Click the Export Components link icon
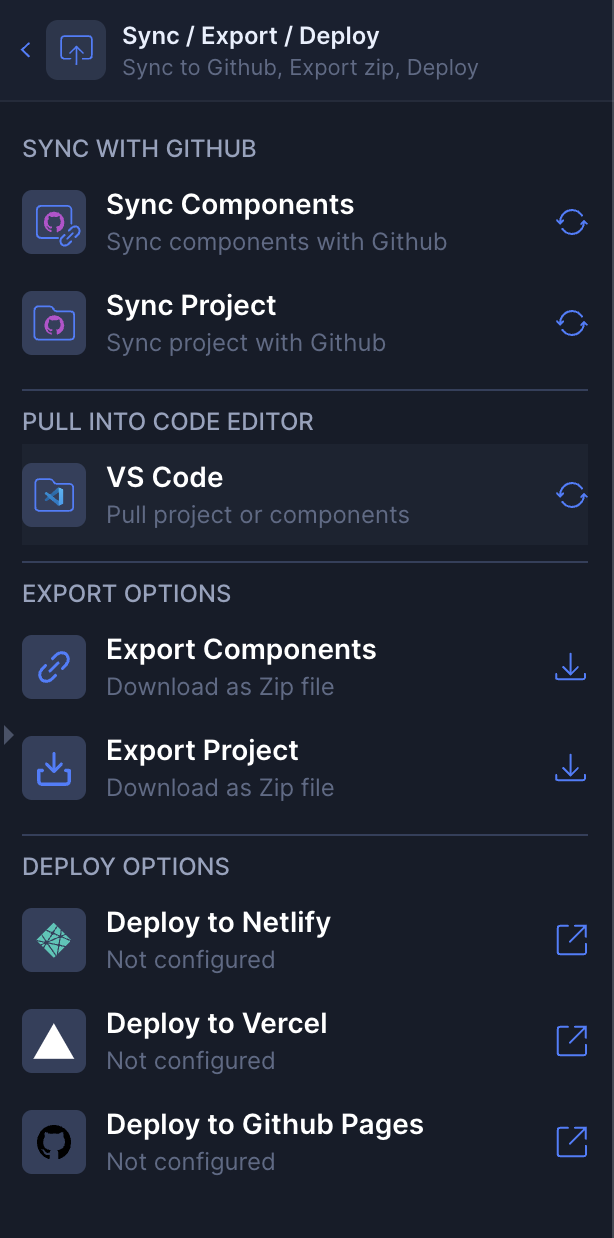This screenshot has height=1238, width=614. [x=54, y=667]
